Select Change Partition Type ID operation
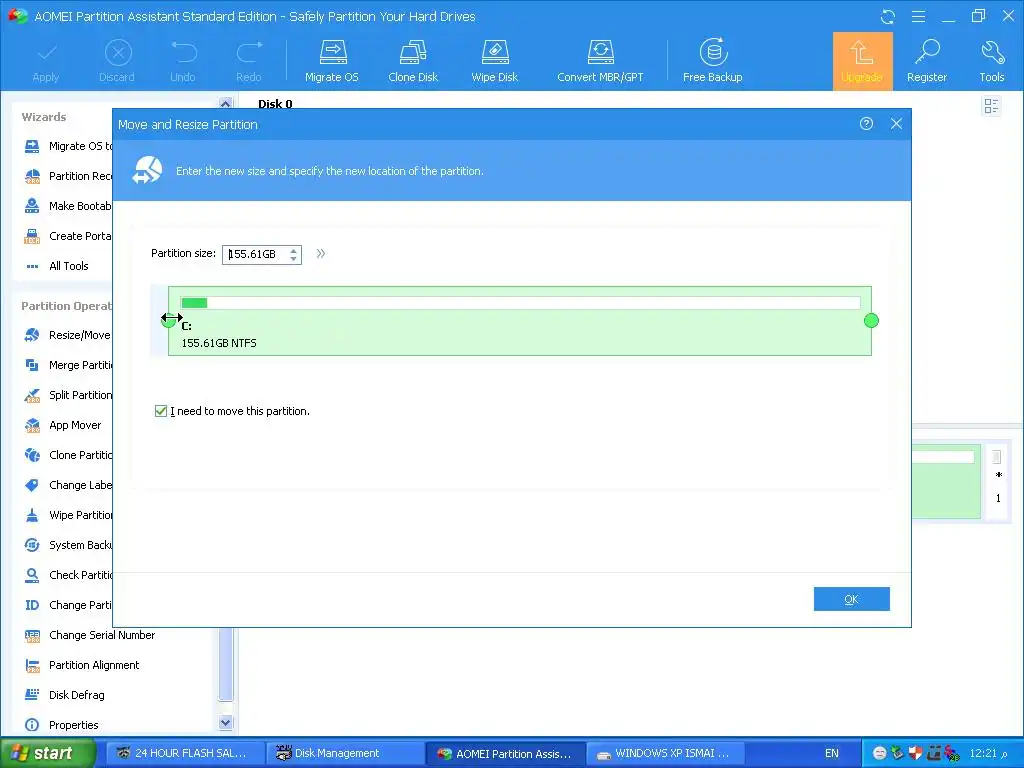 click(68, 606)
